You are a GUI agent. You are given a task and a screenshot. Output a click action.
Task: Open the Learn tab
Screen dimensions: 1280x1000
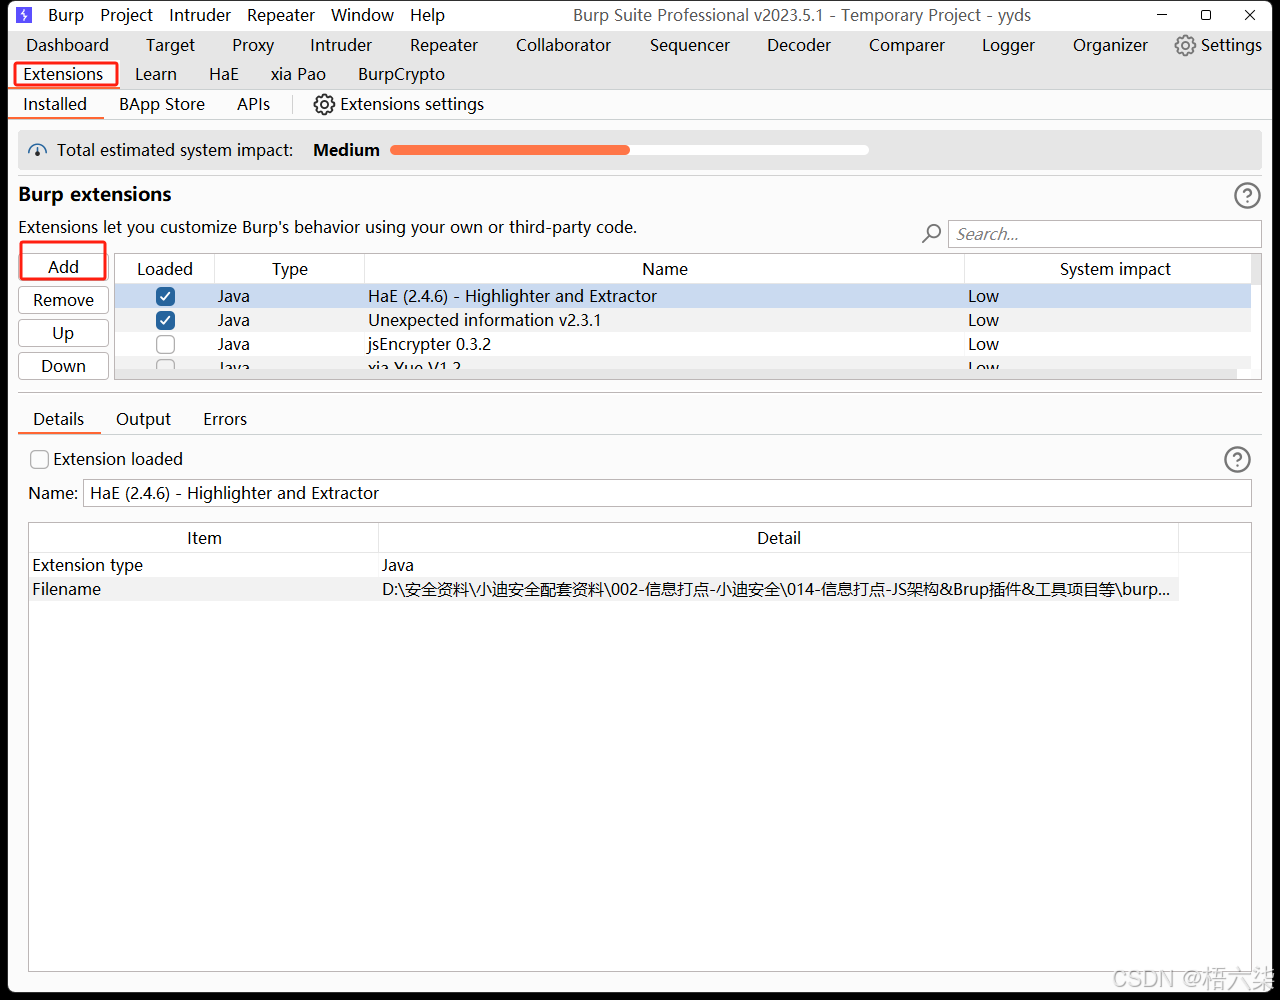click(x=156, y=74)
